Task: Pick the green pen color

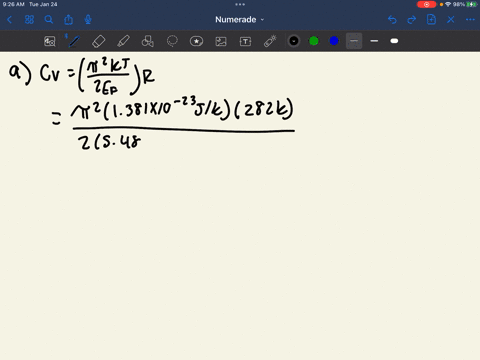Action: click(314, 41)
